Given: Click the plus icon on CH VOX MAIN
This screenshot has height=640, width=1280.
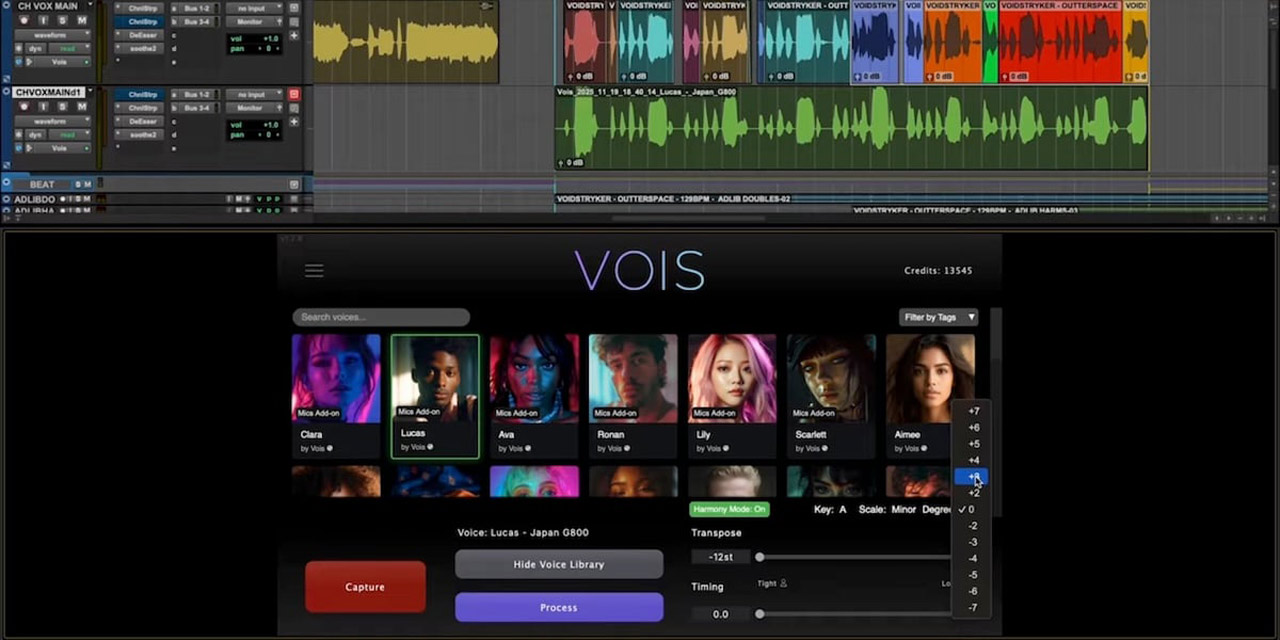Looking at the screenshot, I should 294,35.
